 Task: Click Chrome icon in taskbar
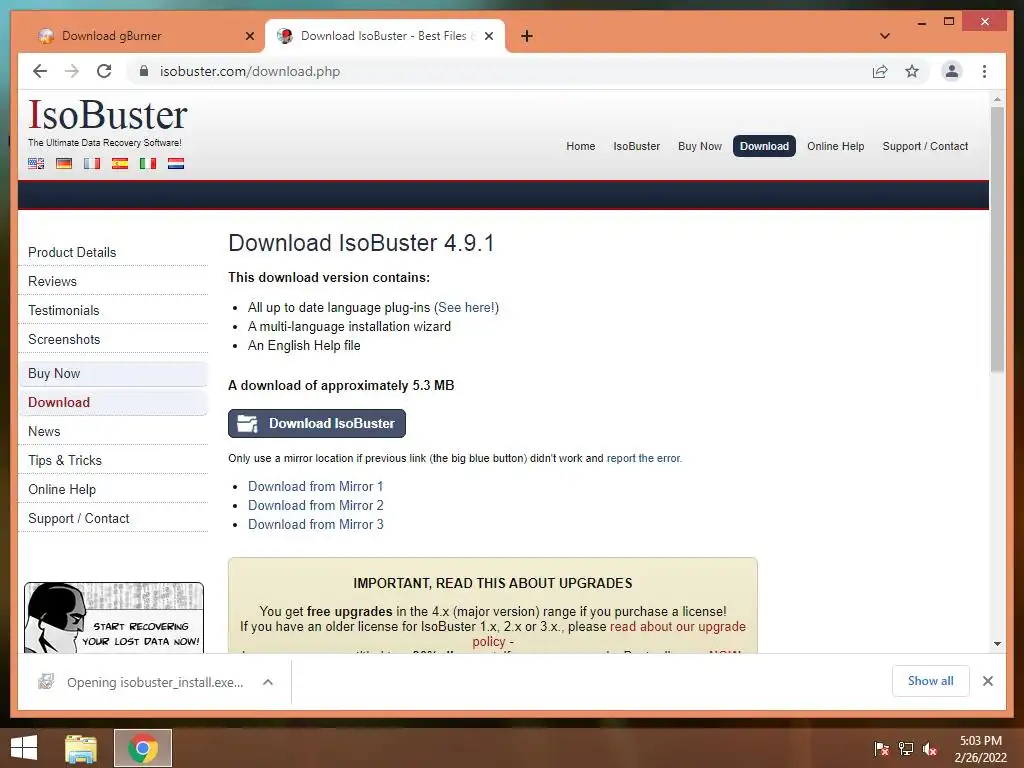coord(143,748)
